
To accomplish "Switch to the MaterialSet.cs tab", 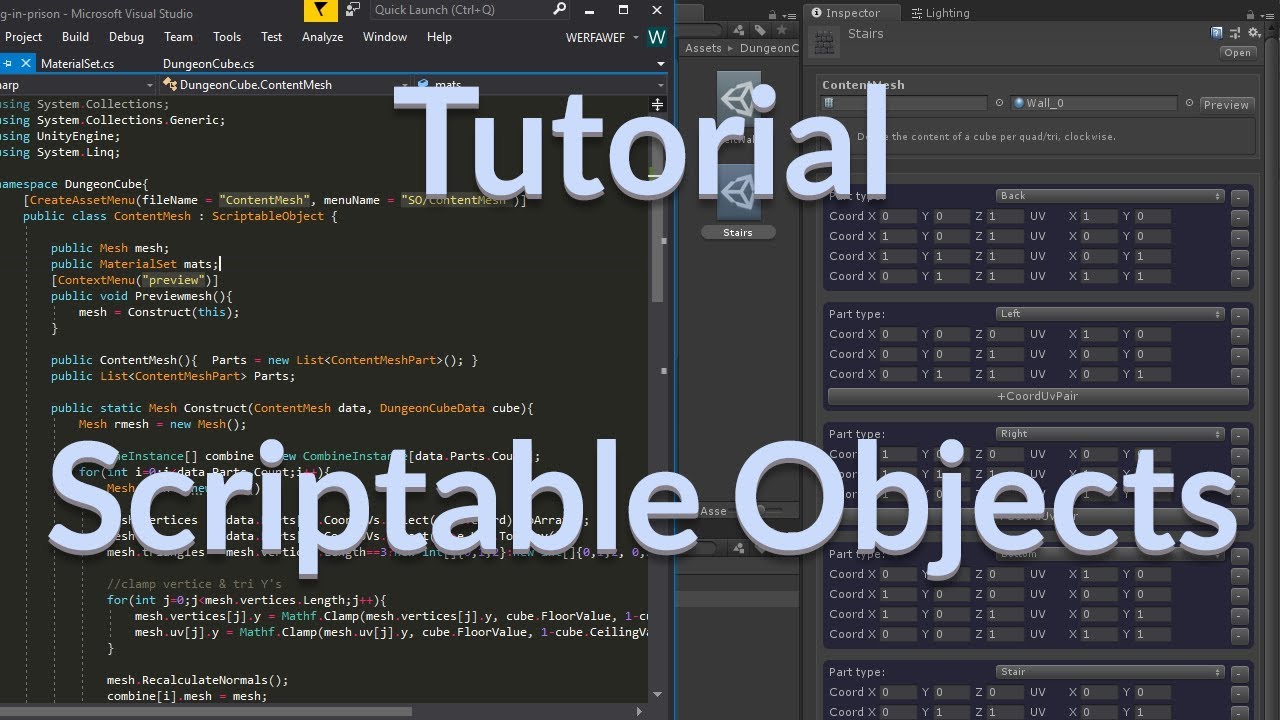I will tap(78, 64).
